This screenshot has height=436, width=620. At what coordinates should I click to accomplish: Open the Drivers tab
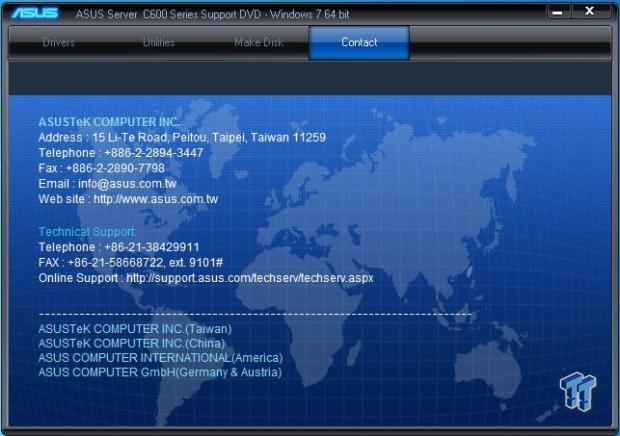click(x=58, y=42)
